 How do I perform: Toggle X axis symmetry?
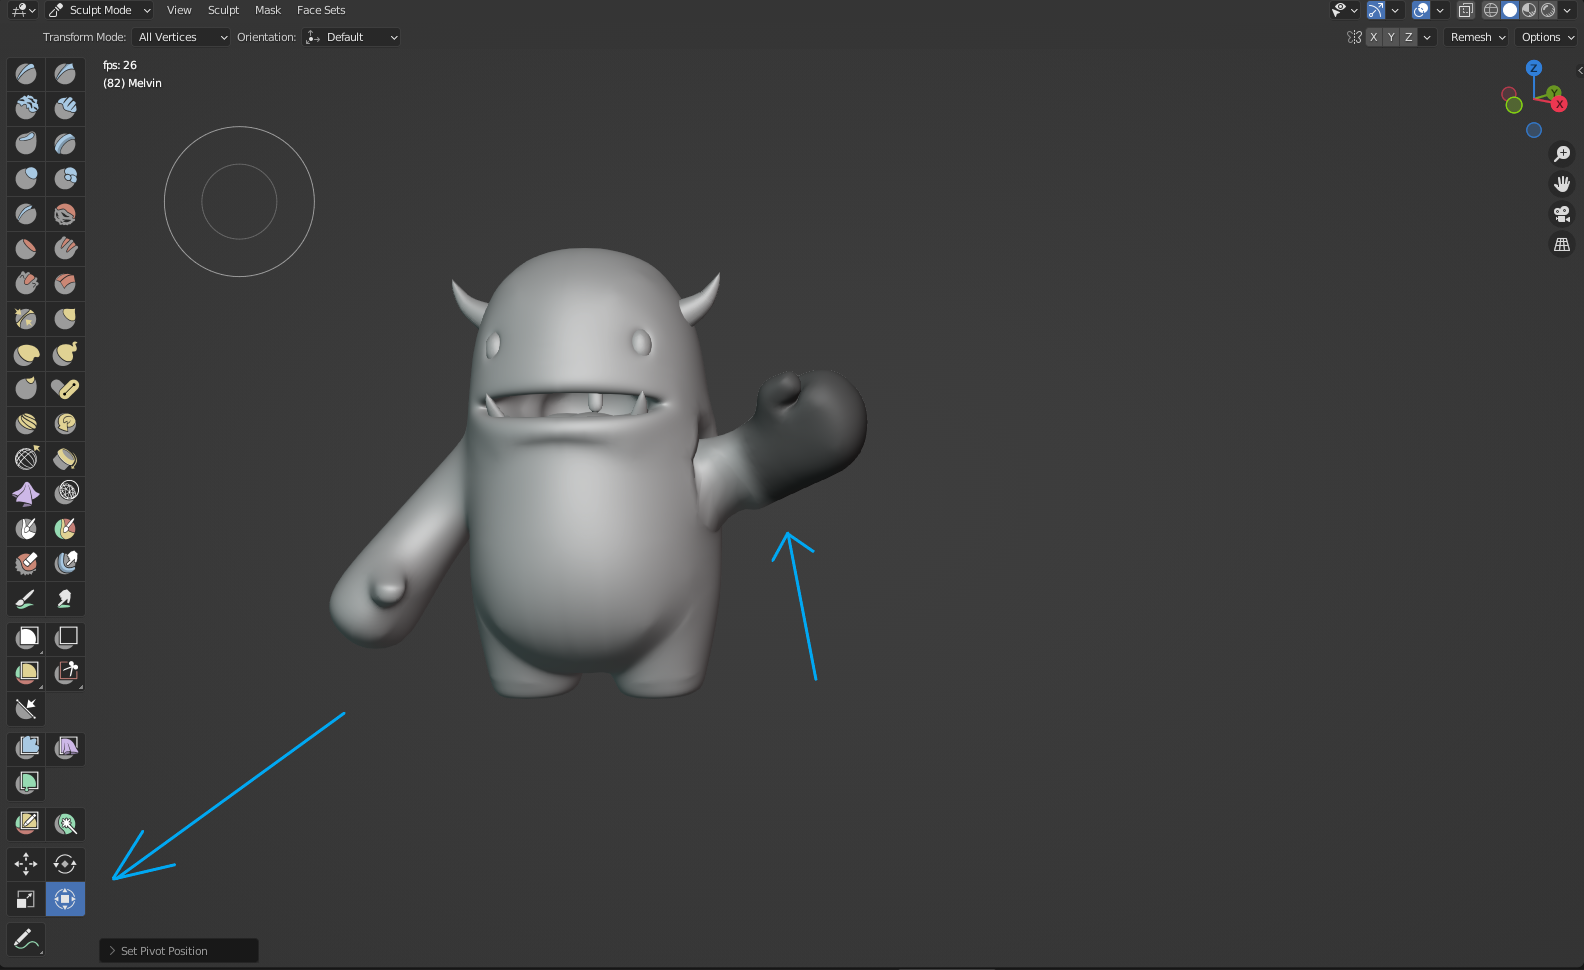pos(1373,37)
